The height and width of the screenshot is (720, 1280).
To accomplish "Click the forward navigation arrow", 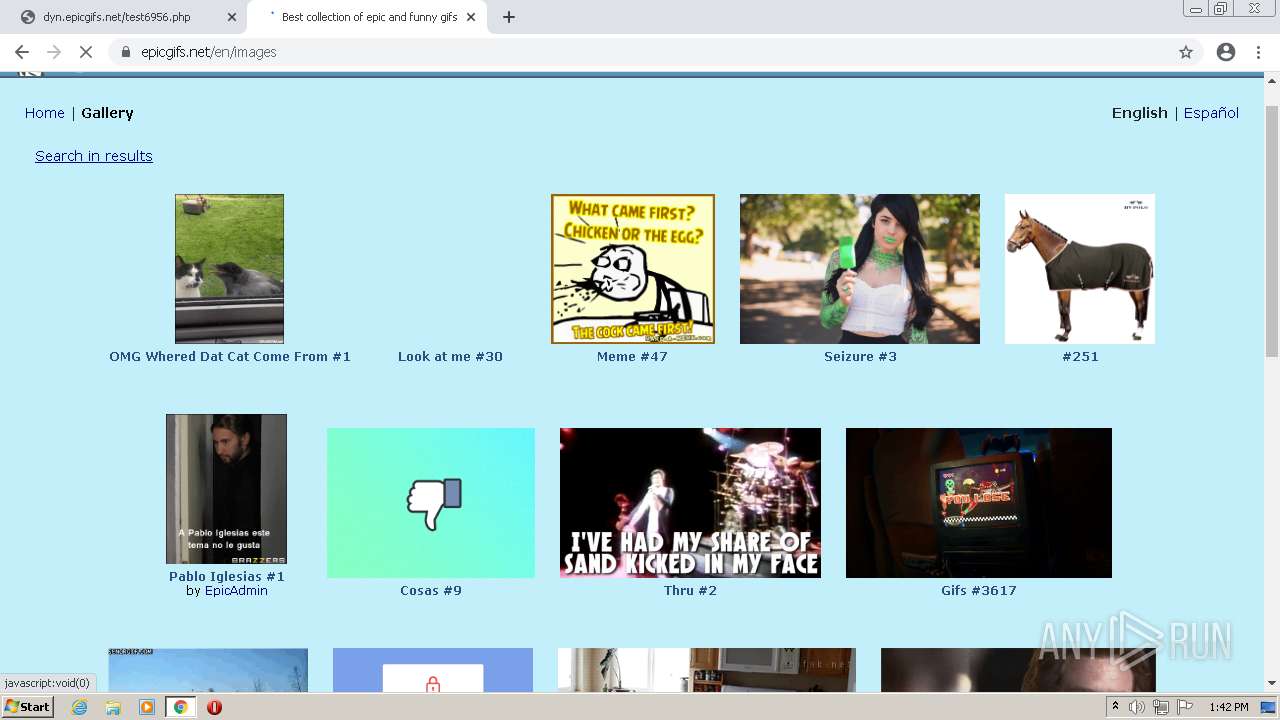I will [x=54, y=52].
